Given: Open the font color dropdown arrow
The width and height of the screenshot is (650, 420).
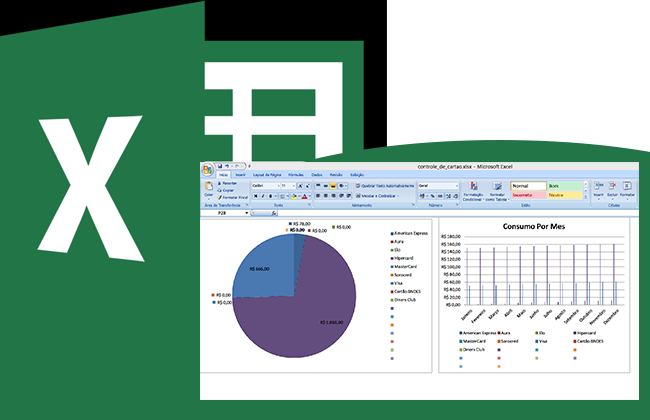Looking at the screenshot, I should tap(310, 196).
